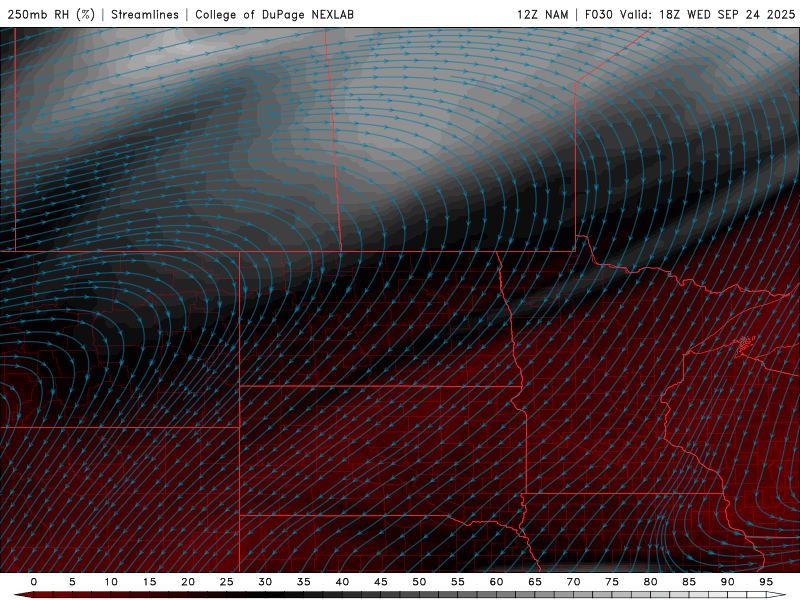This screenshot has width=800, height=600.
Task: Click the "90" color scale label
Action: 727,582
